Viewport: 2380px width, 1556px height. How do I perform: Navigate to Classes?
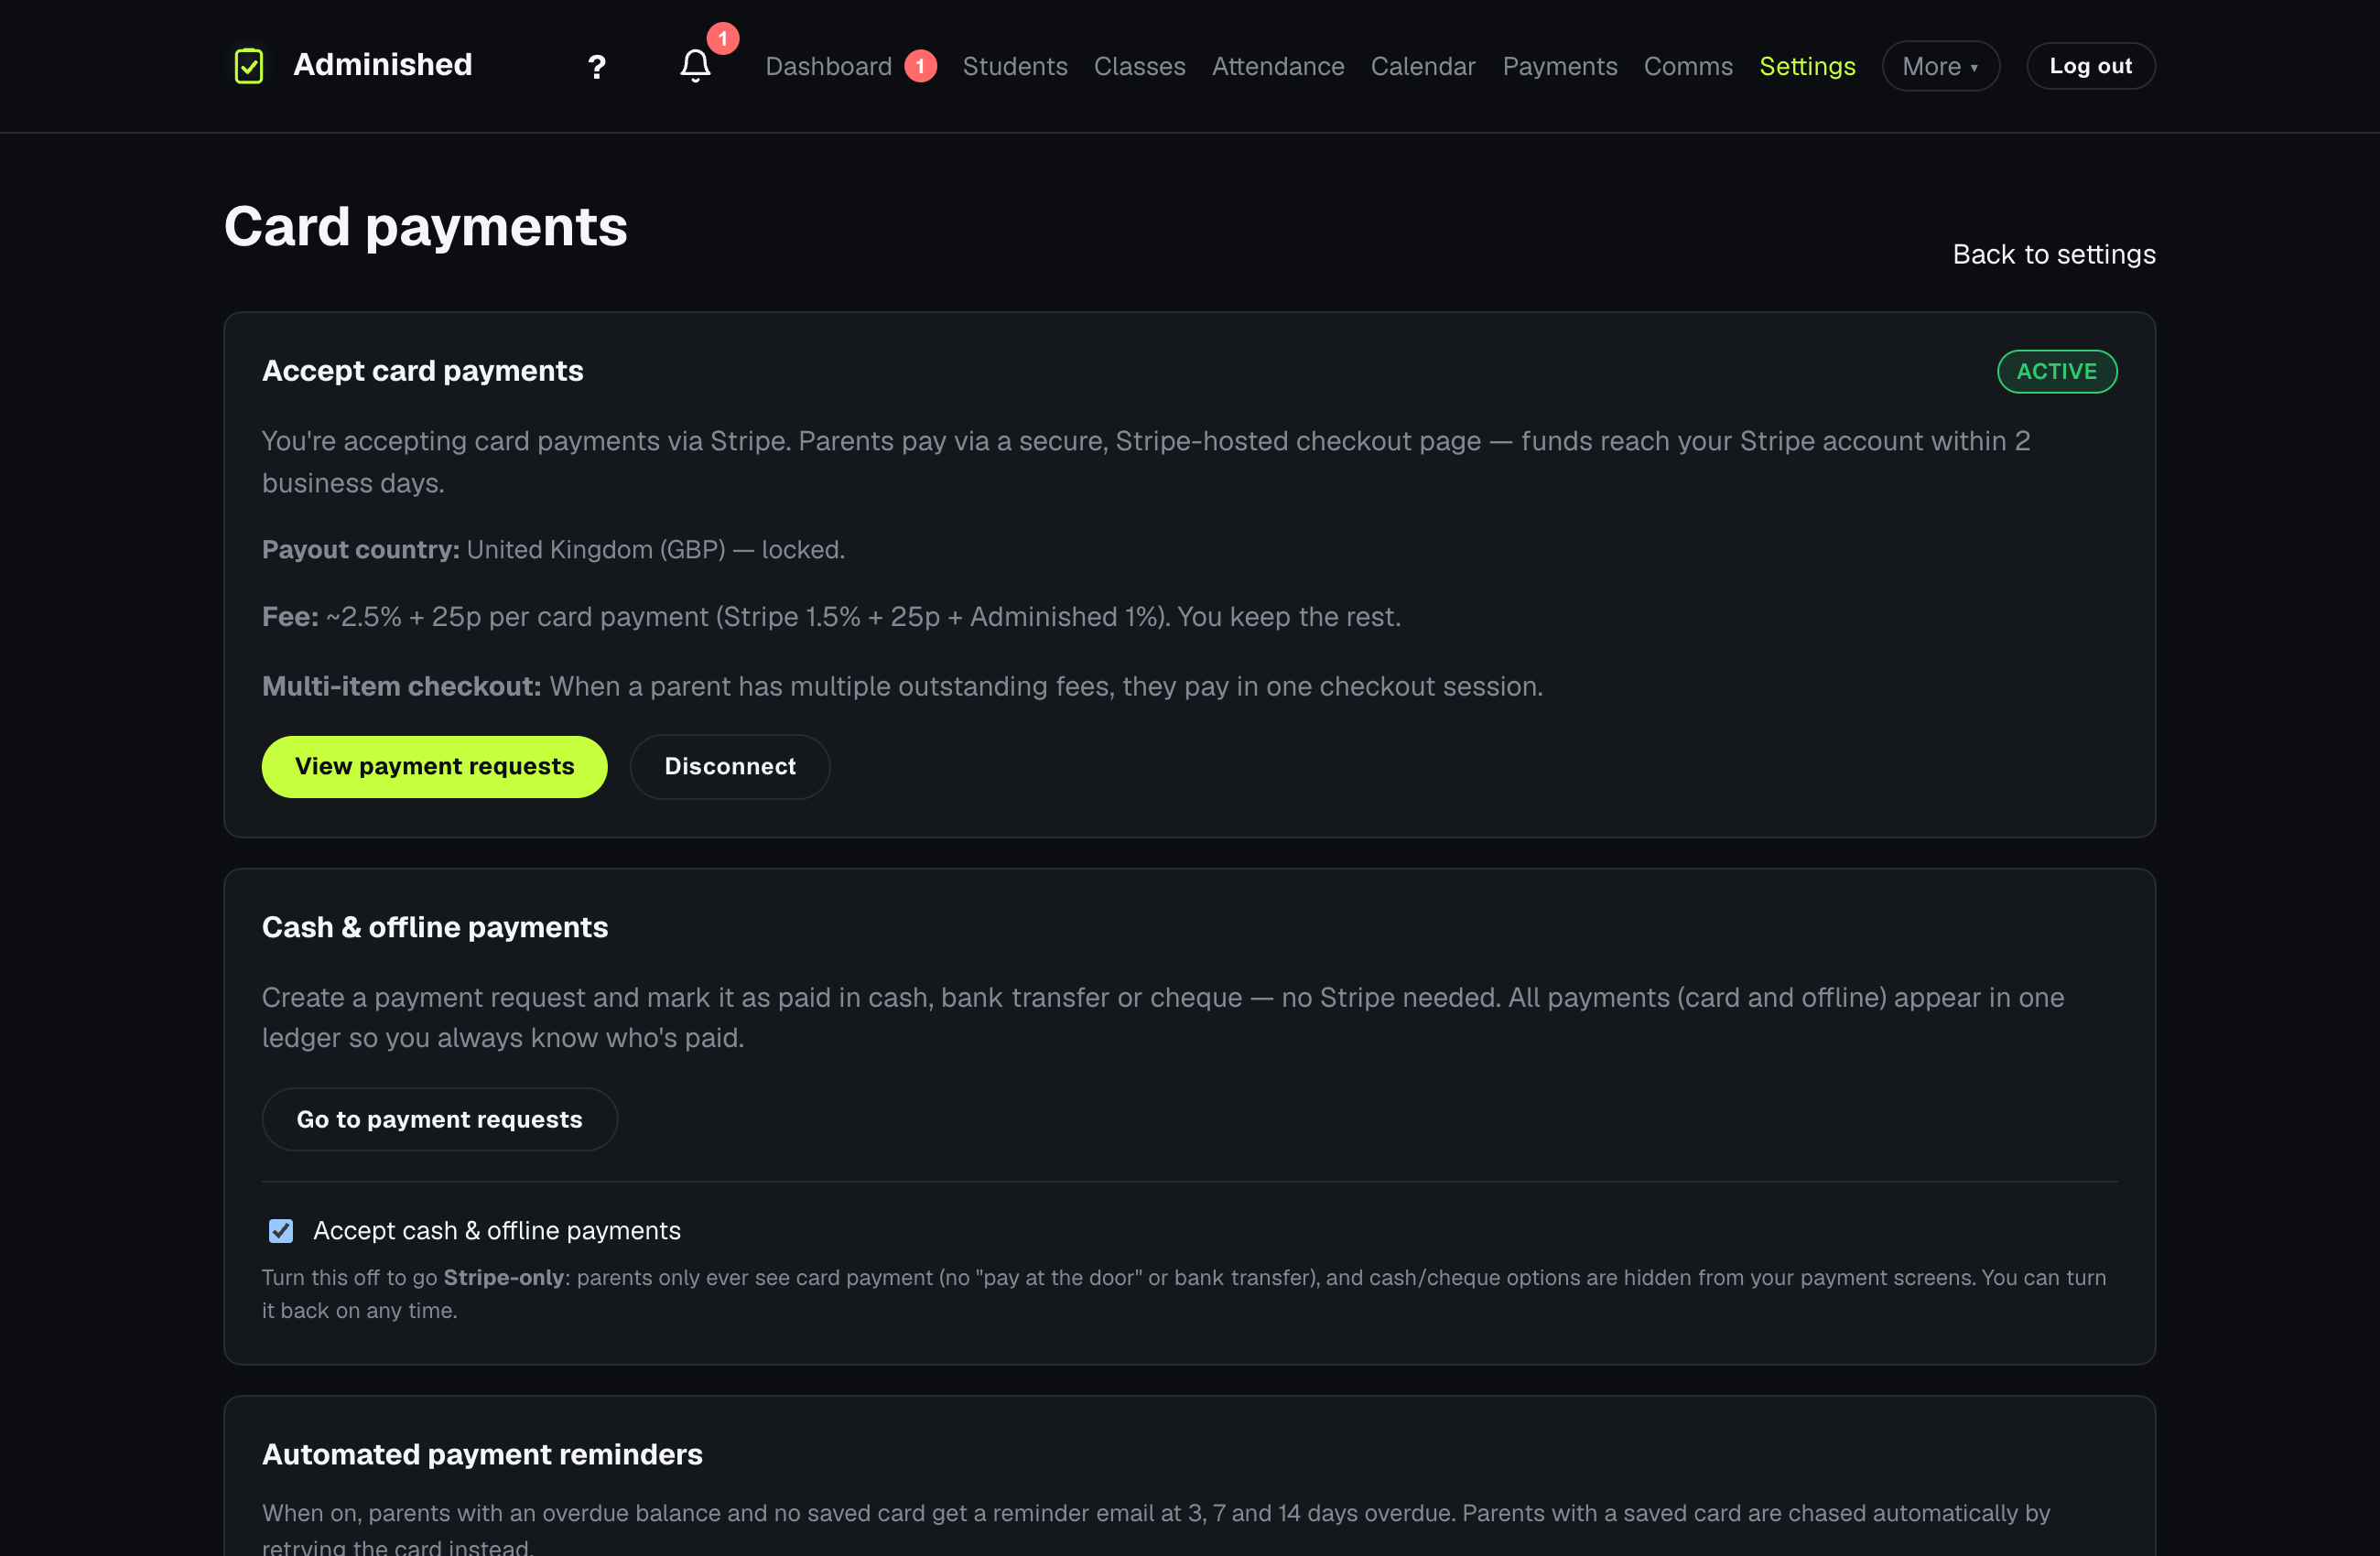point(1139,66)
